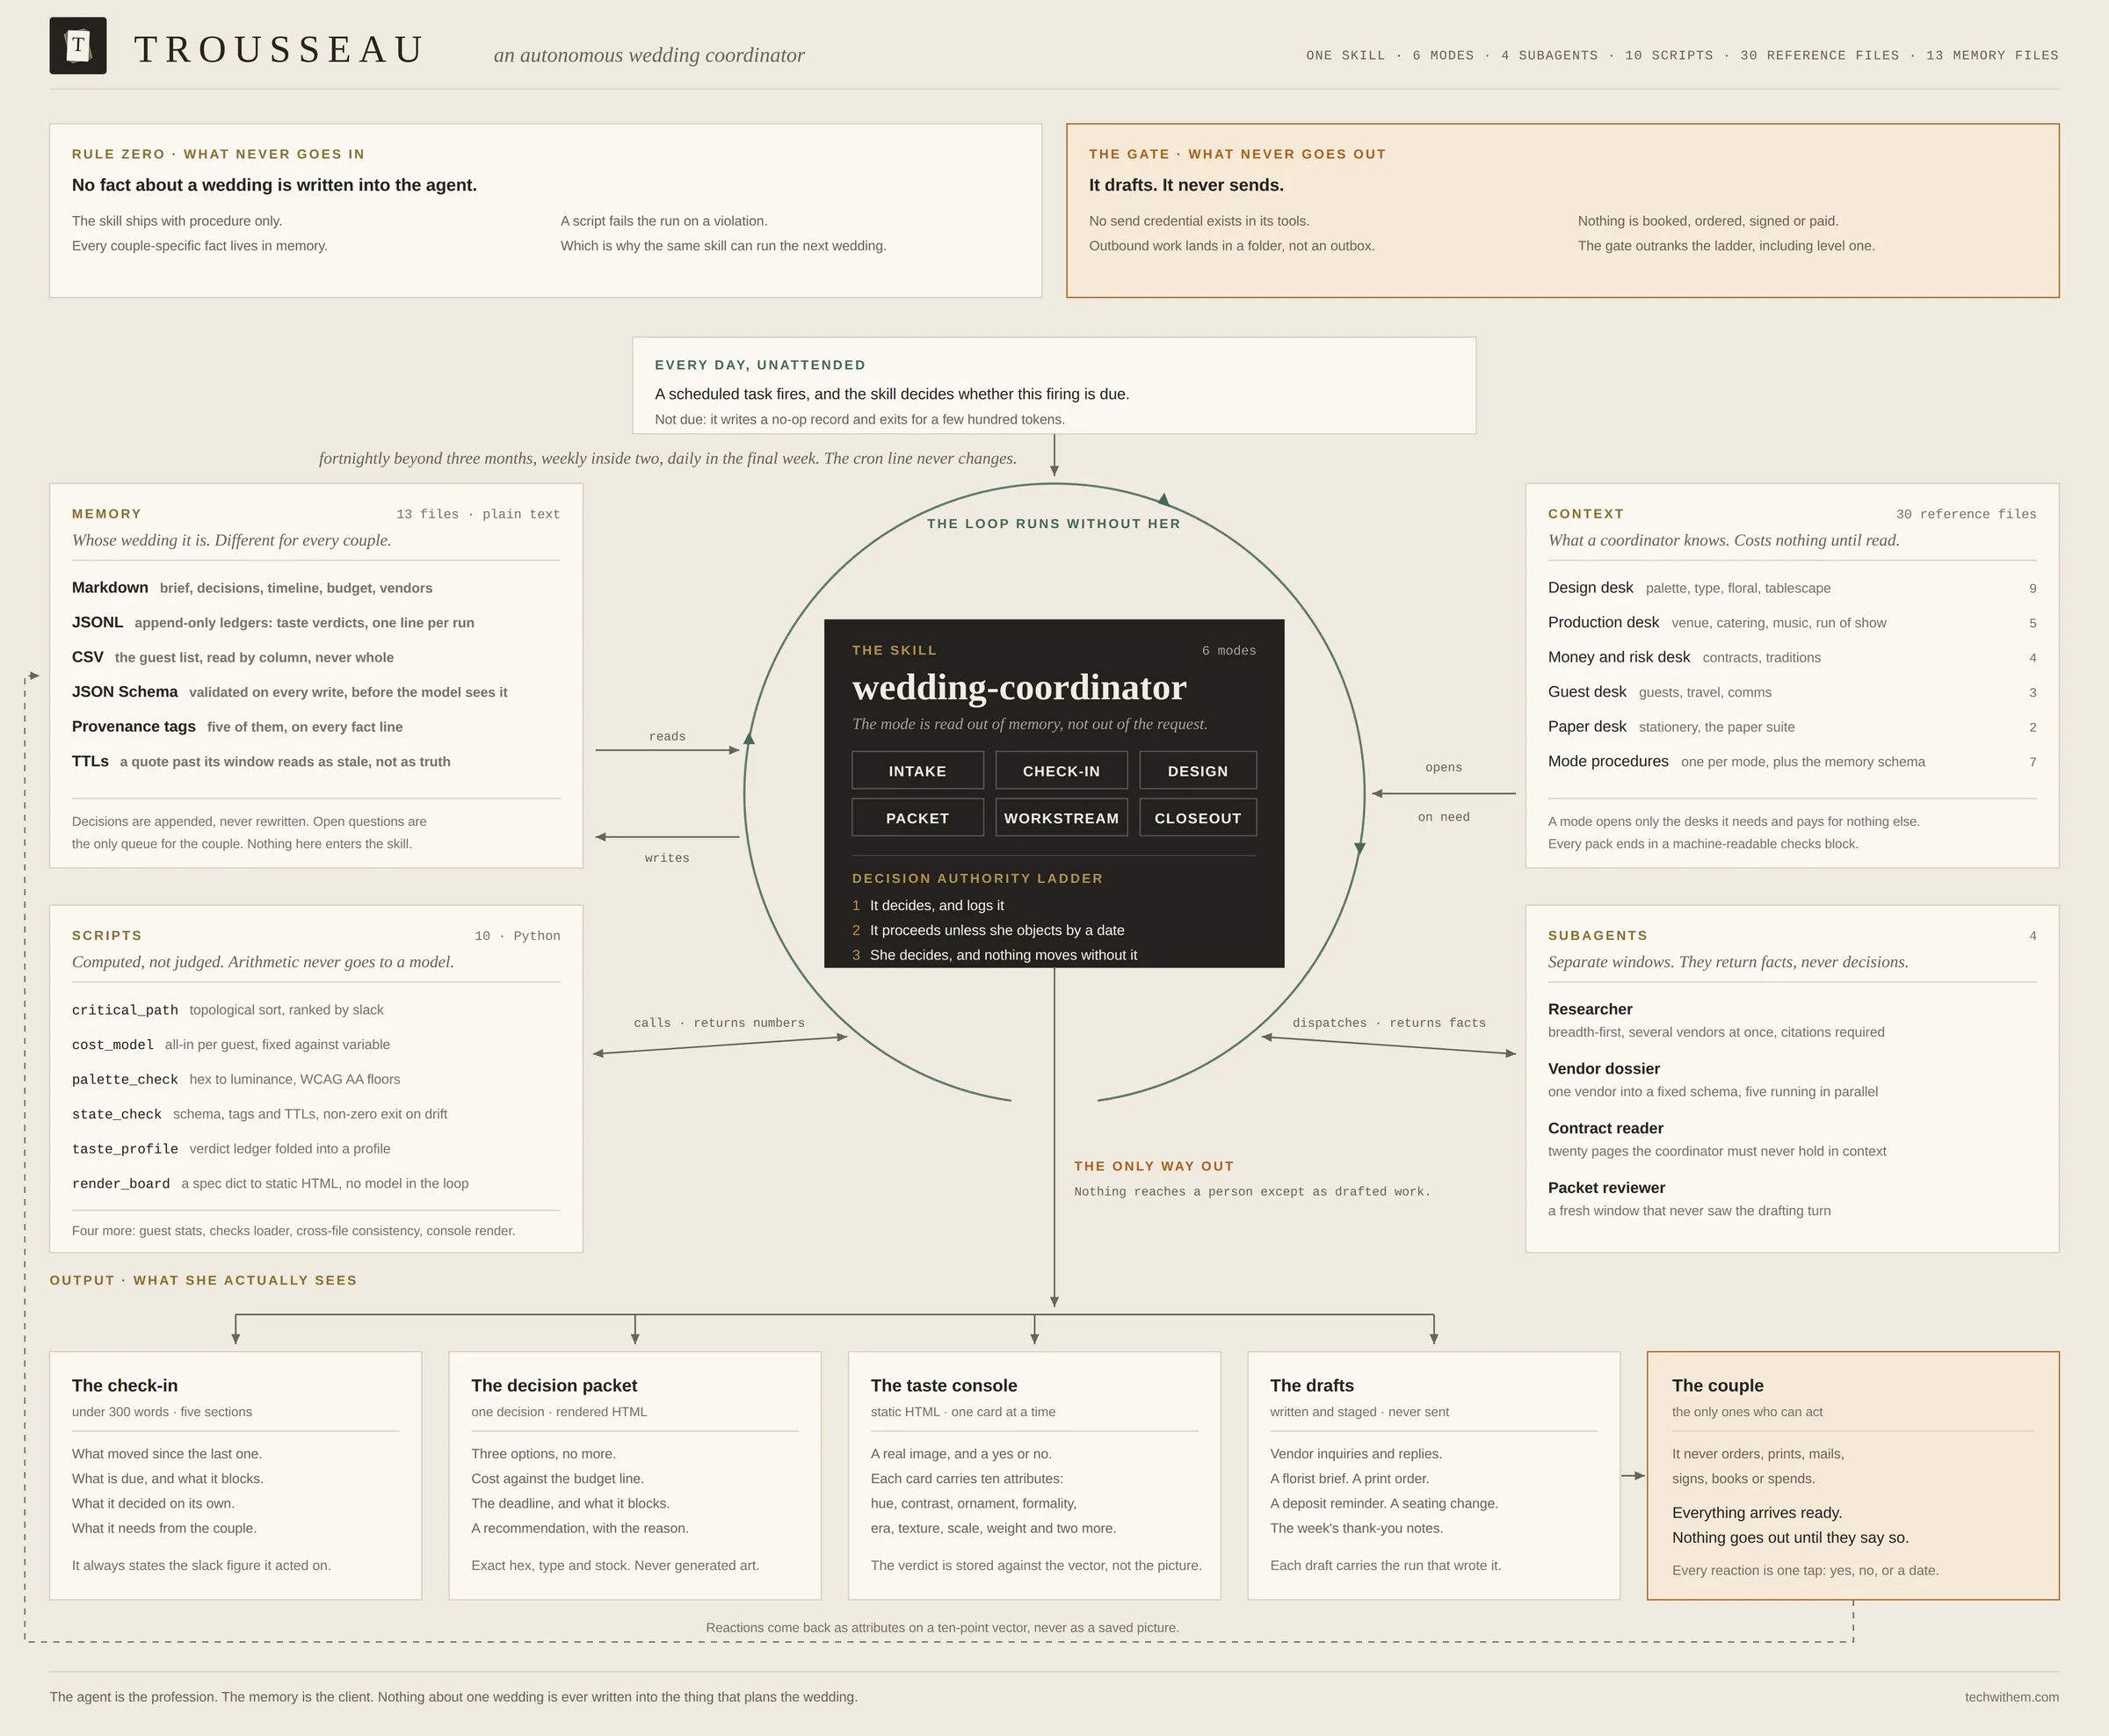Click the RULE ZERO heading
This screenshot has height=1736, width=2109.
tap(218, 154)
